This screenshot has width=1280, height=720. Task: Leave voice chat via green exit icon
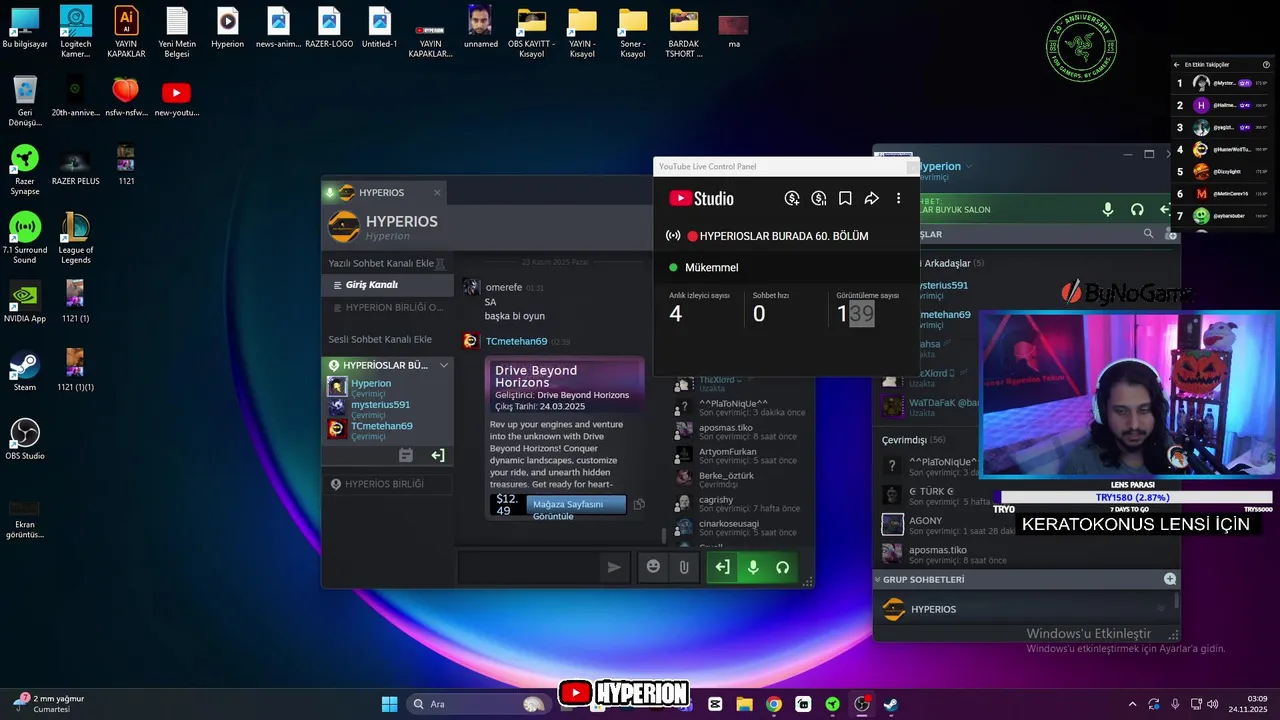[722, 567]
